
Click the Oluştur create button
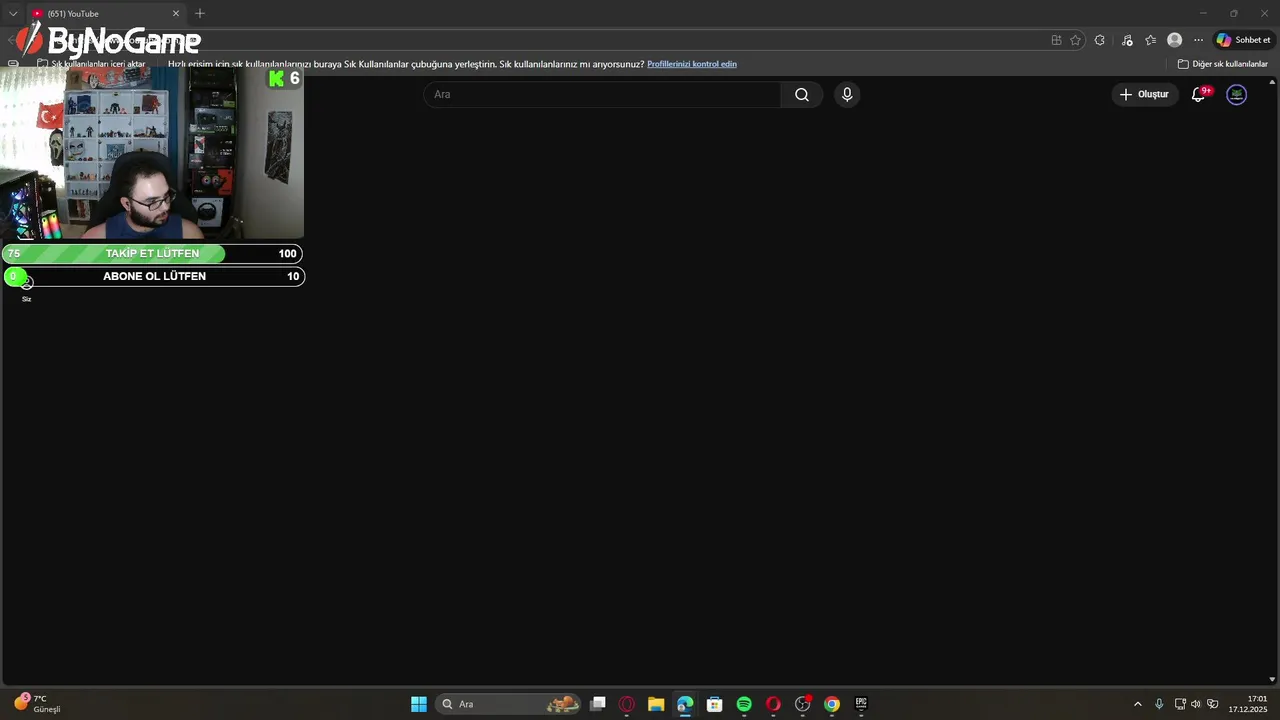tap(1144, 94)
